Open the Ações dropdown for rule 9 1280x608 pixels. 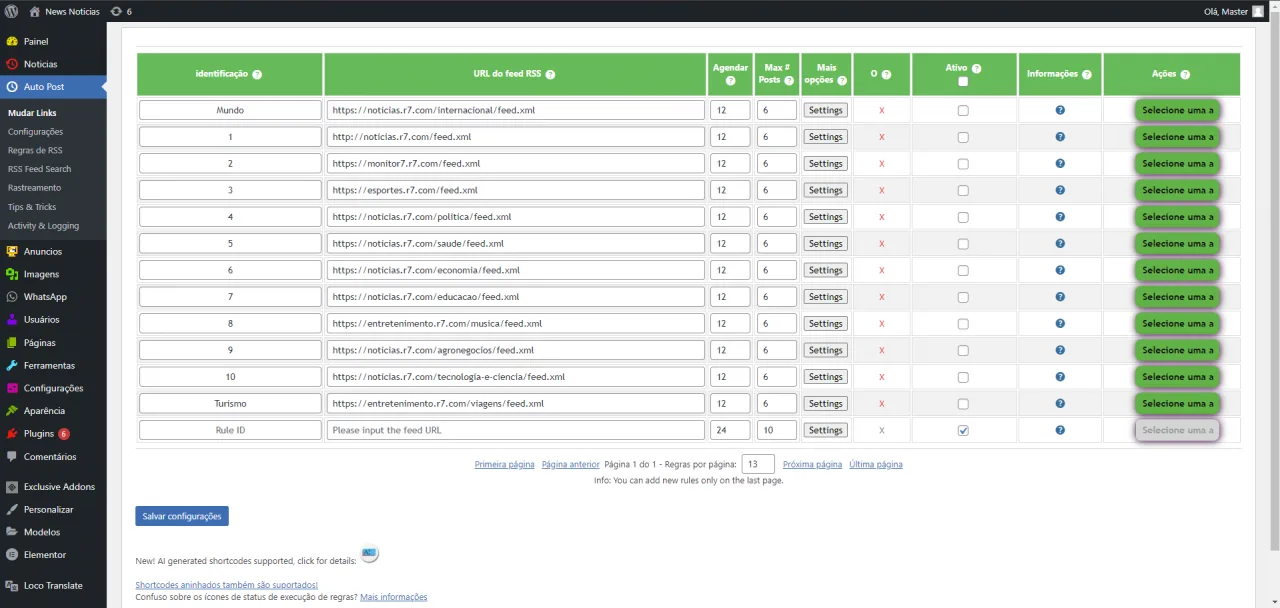point(1177,350)
